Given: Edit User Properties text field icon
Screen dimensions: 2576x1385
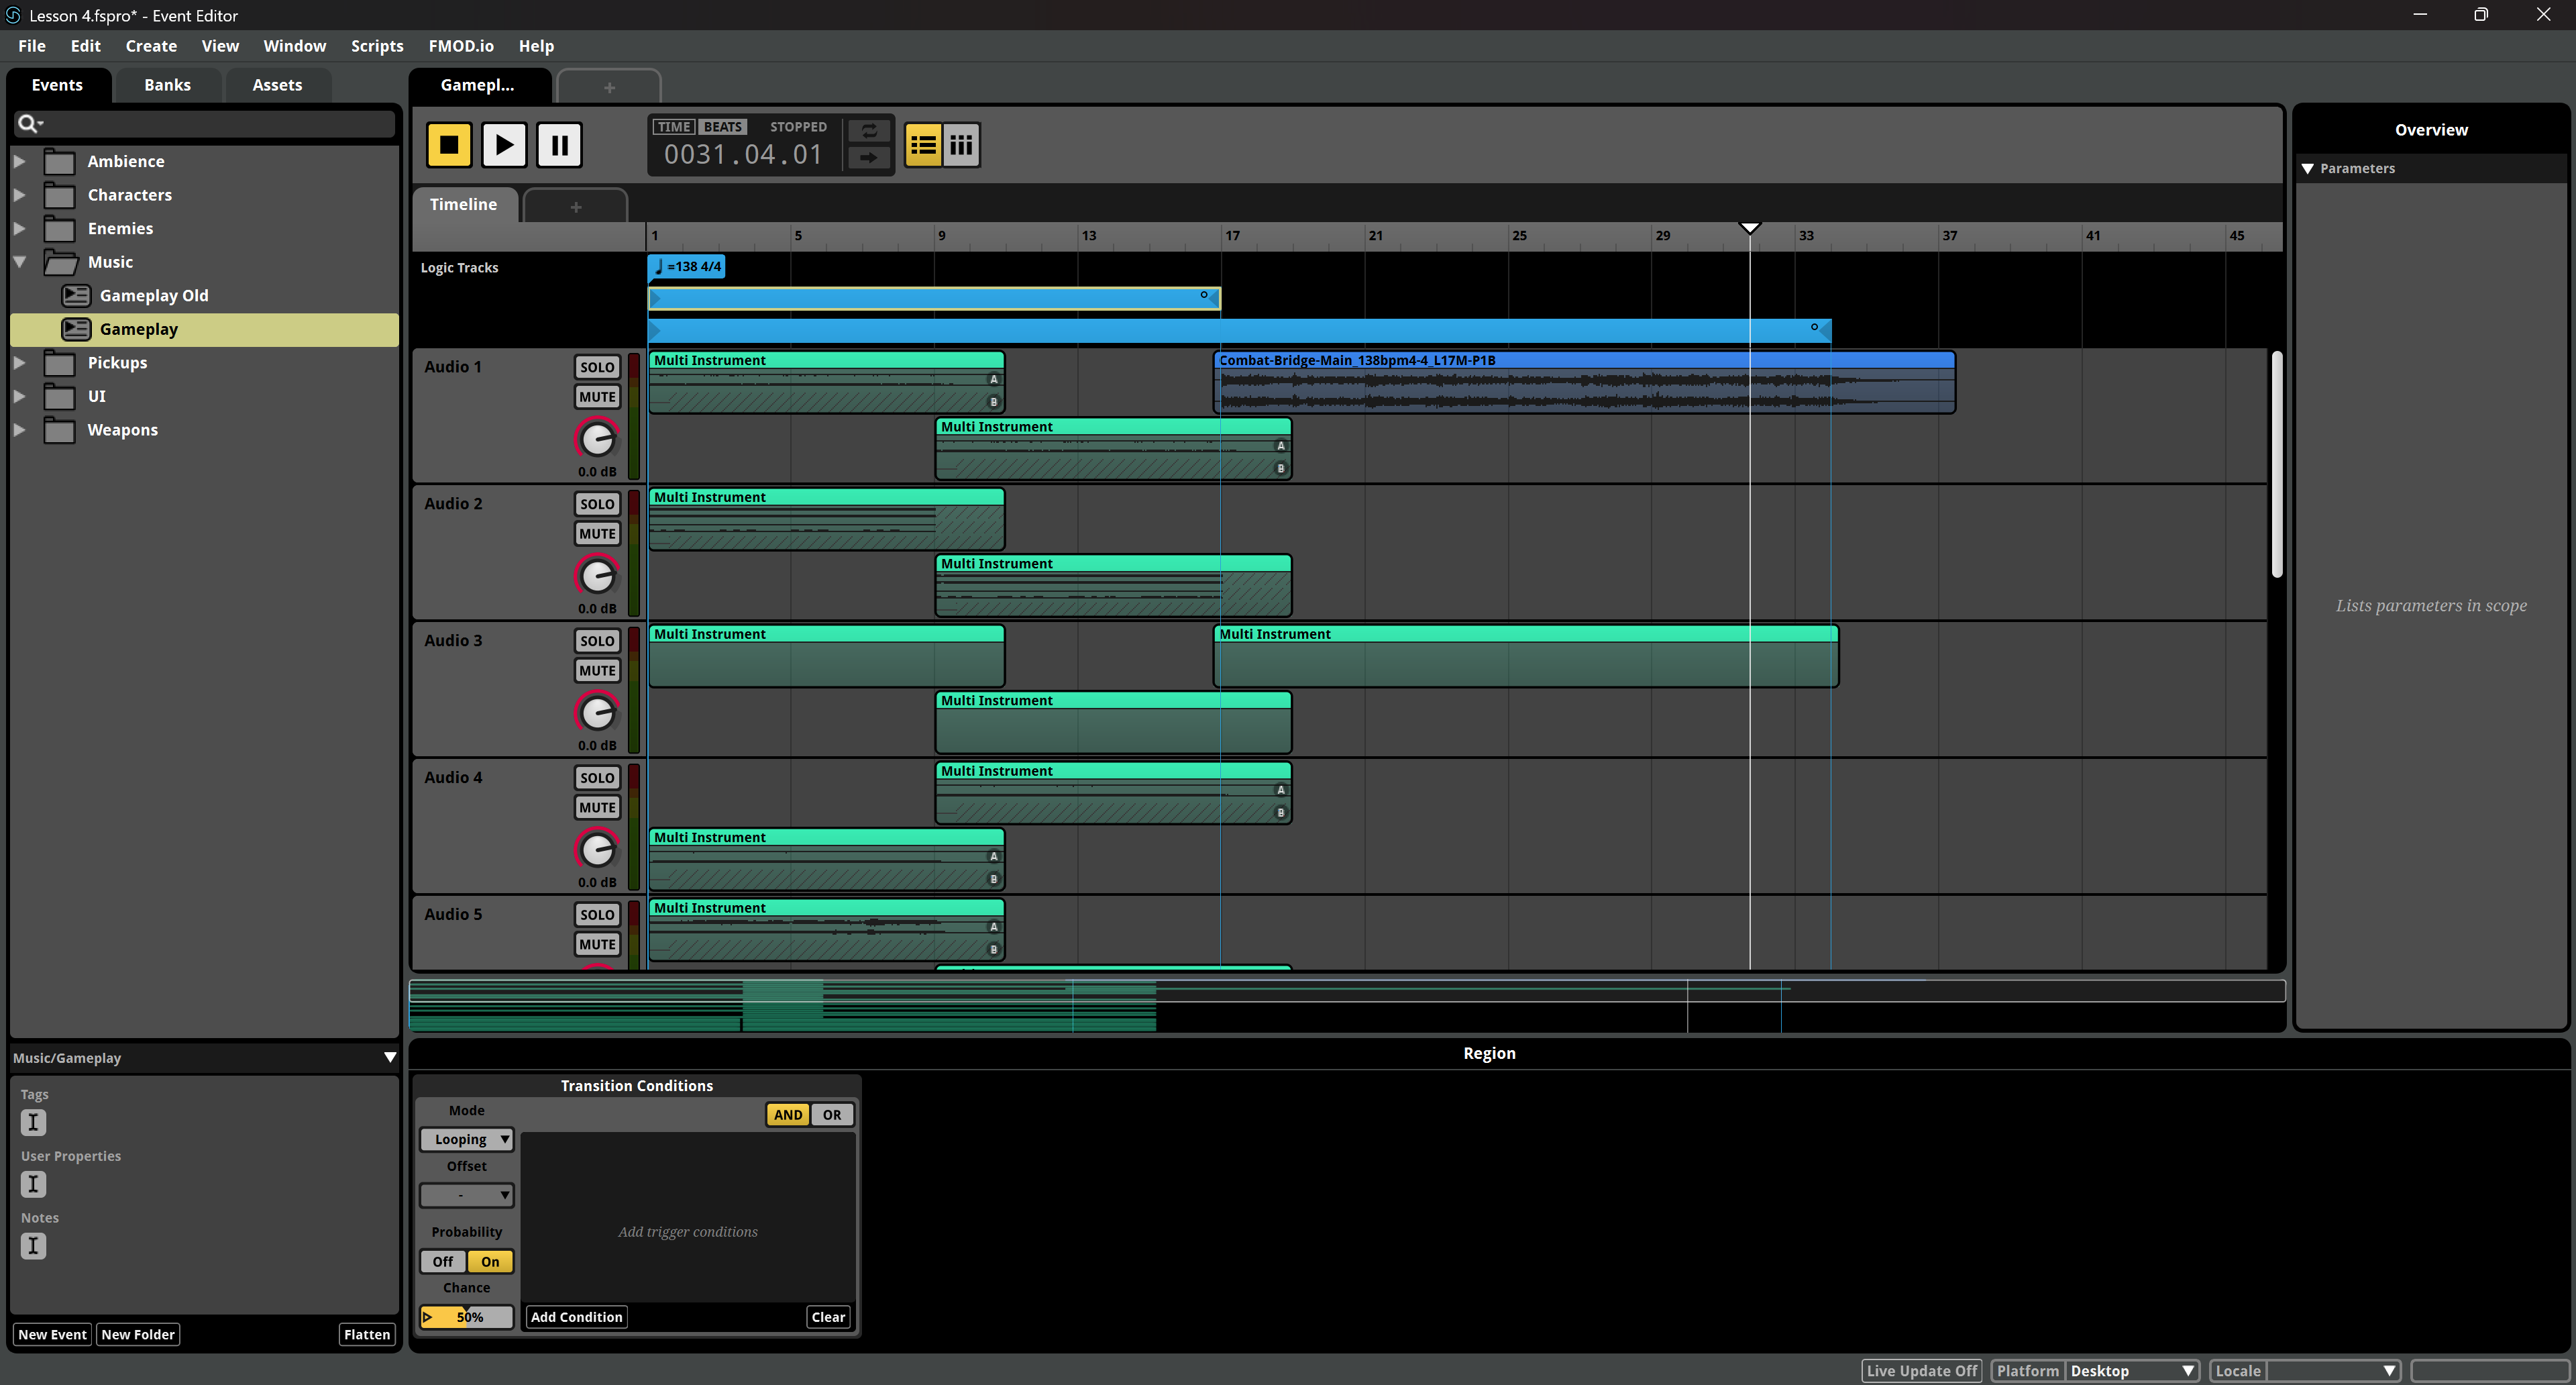Looking at the screenshot, I should pos(33,1184).
